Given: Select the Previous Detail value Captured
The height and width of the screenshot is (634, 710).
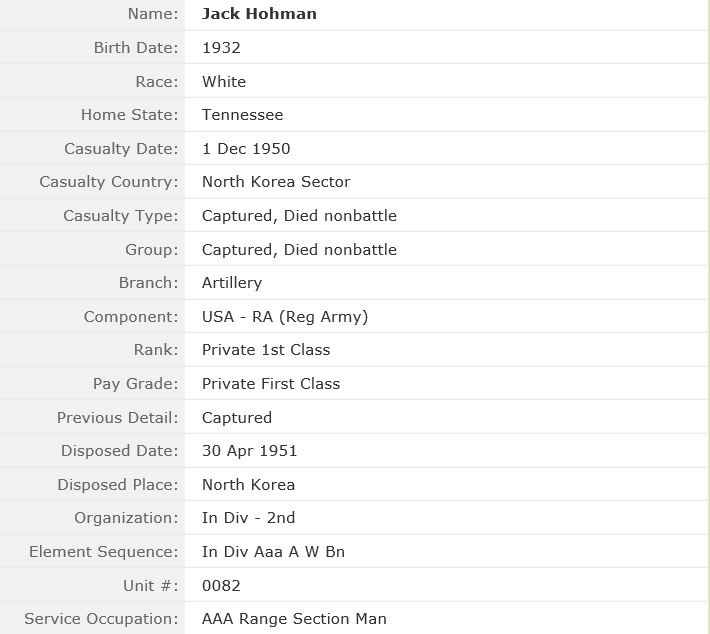Looking at the screenshot, I should 237,417.
